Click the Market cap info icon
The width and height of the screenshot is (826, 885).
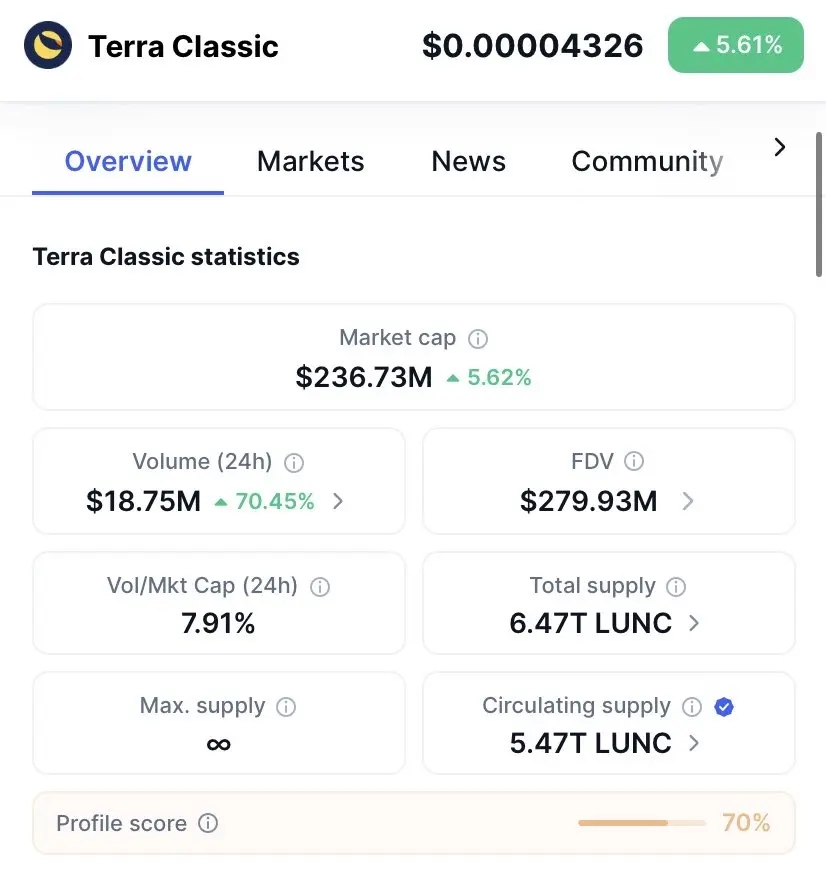point(478,339)
